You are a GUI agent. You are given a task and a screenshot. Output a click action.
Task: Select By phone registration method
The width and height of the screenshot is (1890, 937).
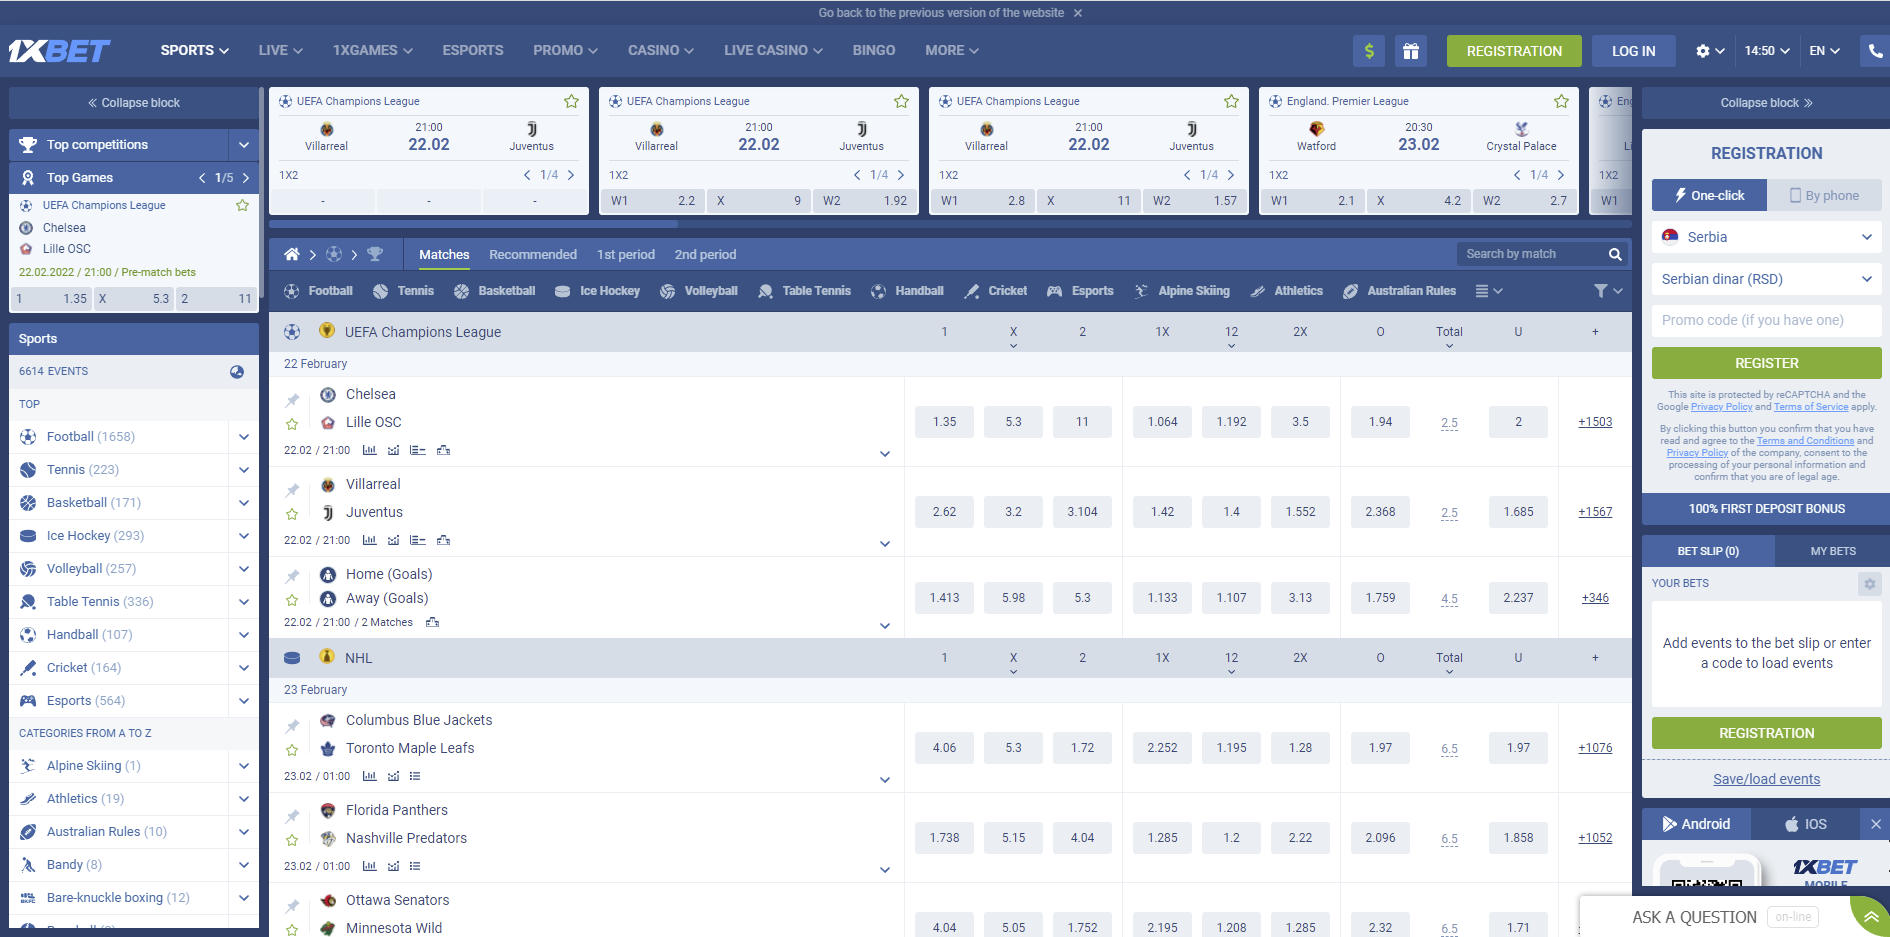pyautogui.click(x=1825, y=195)
